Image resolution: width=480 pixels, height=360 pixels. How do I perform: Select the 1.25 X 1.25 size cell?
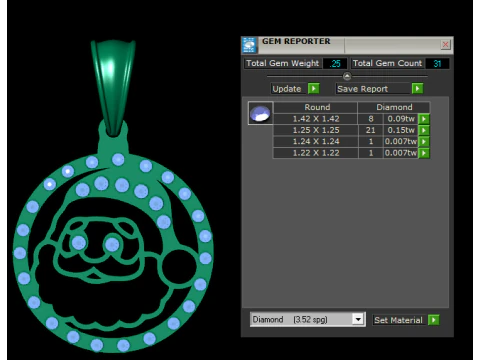pyautogui.click(x=316, y=130)
